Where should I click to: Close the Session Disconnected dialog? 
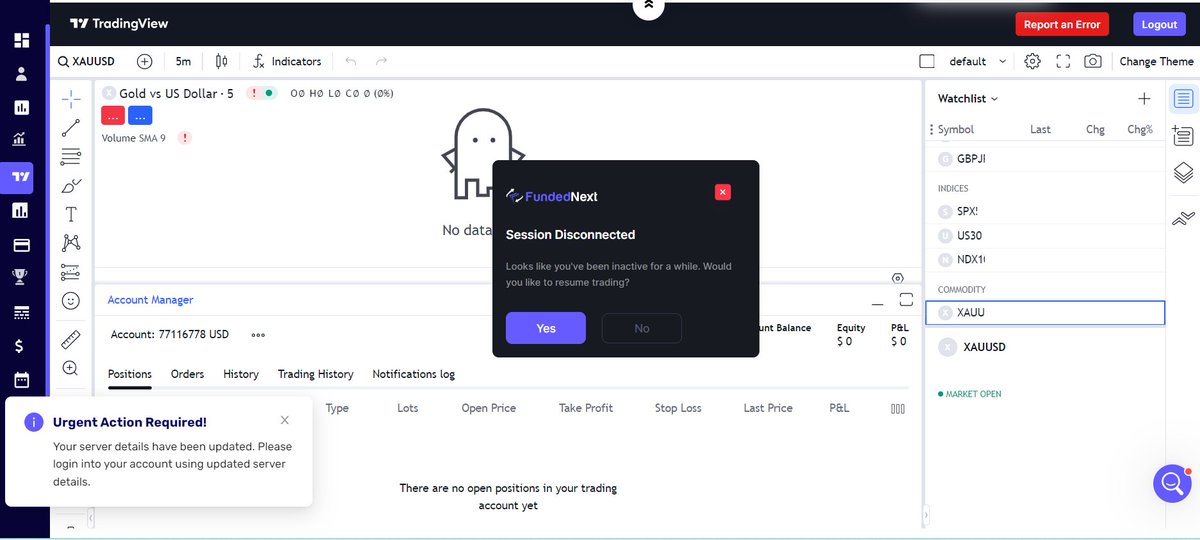coord(723,192)
